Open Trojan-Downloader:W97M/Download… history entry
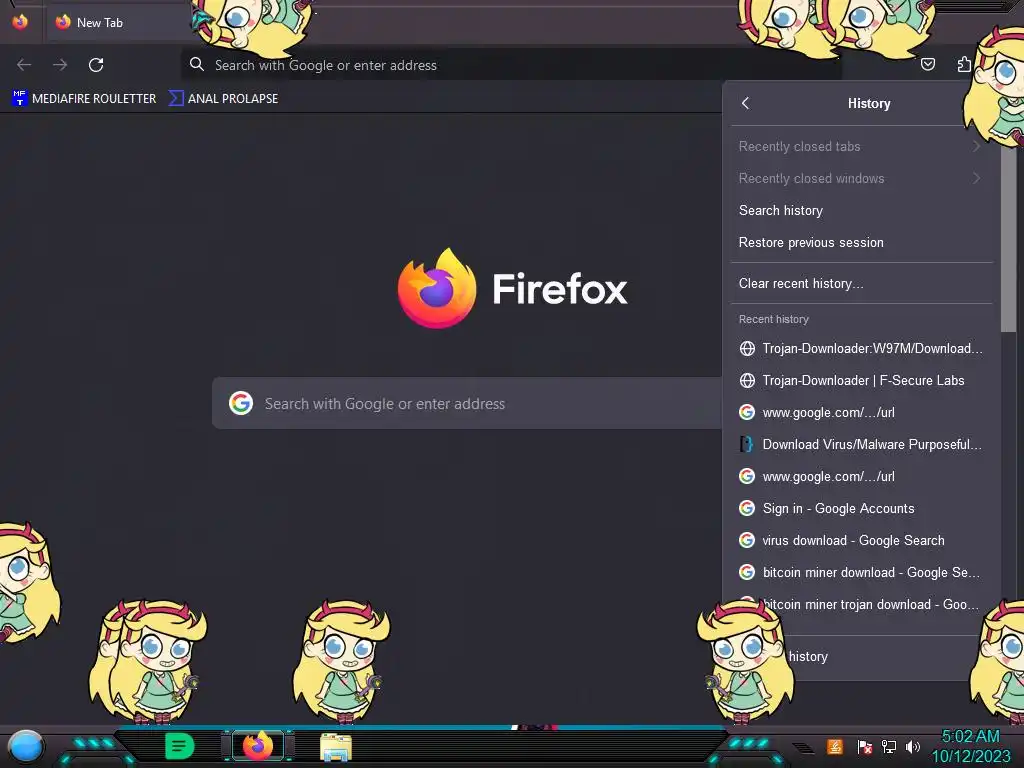Image resolution: width=1024 pixels, height=768 pixels. [861, 348]
